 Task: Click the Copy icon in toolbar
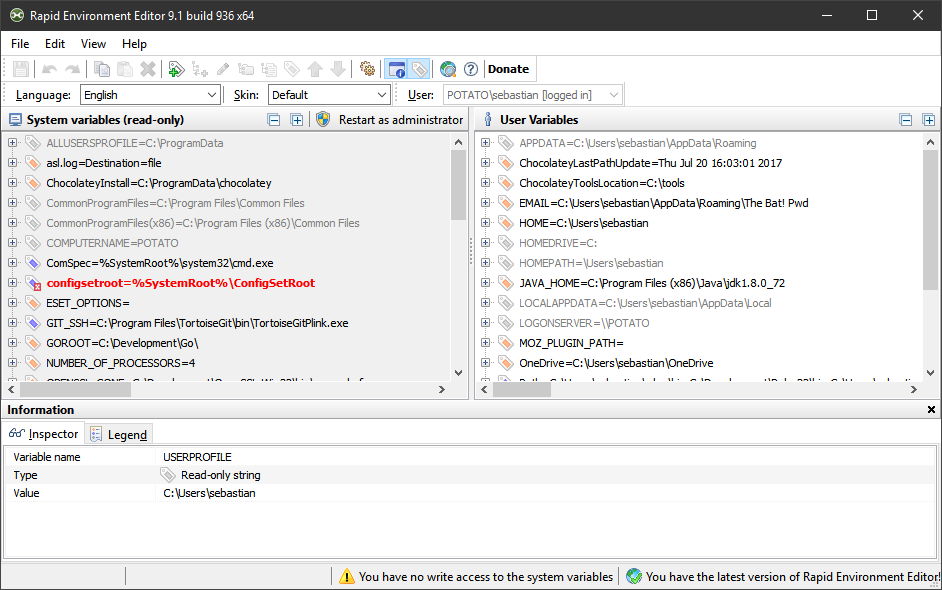pos(102,69)
